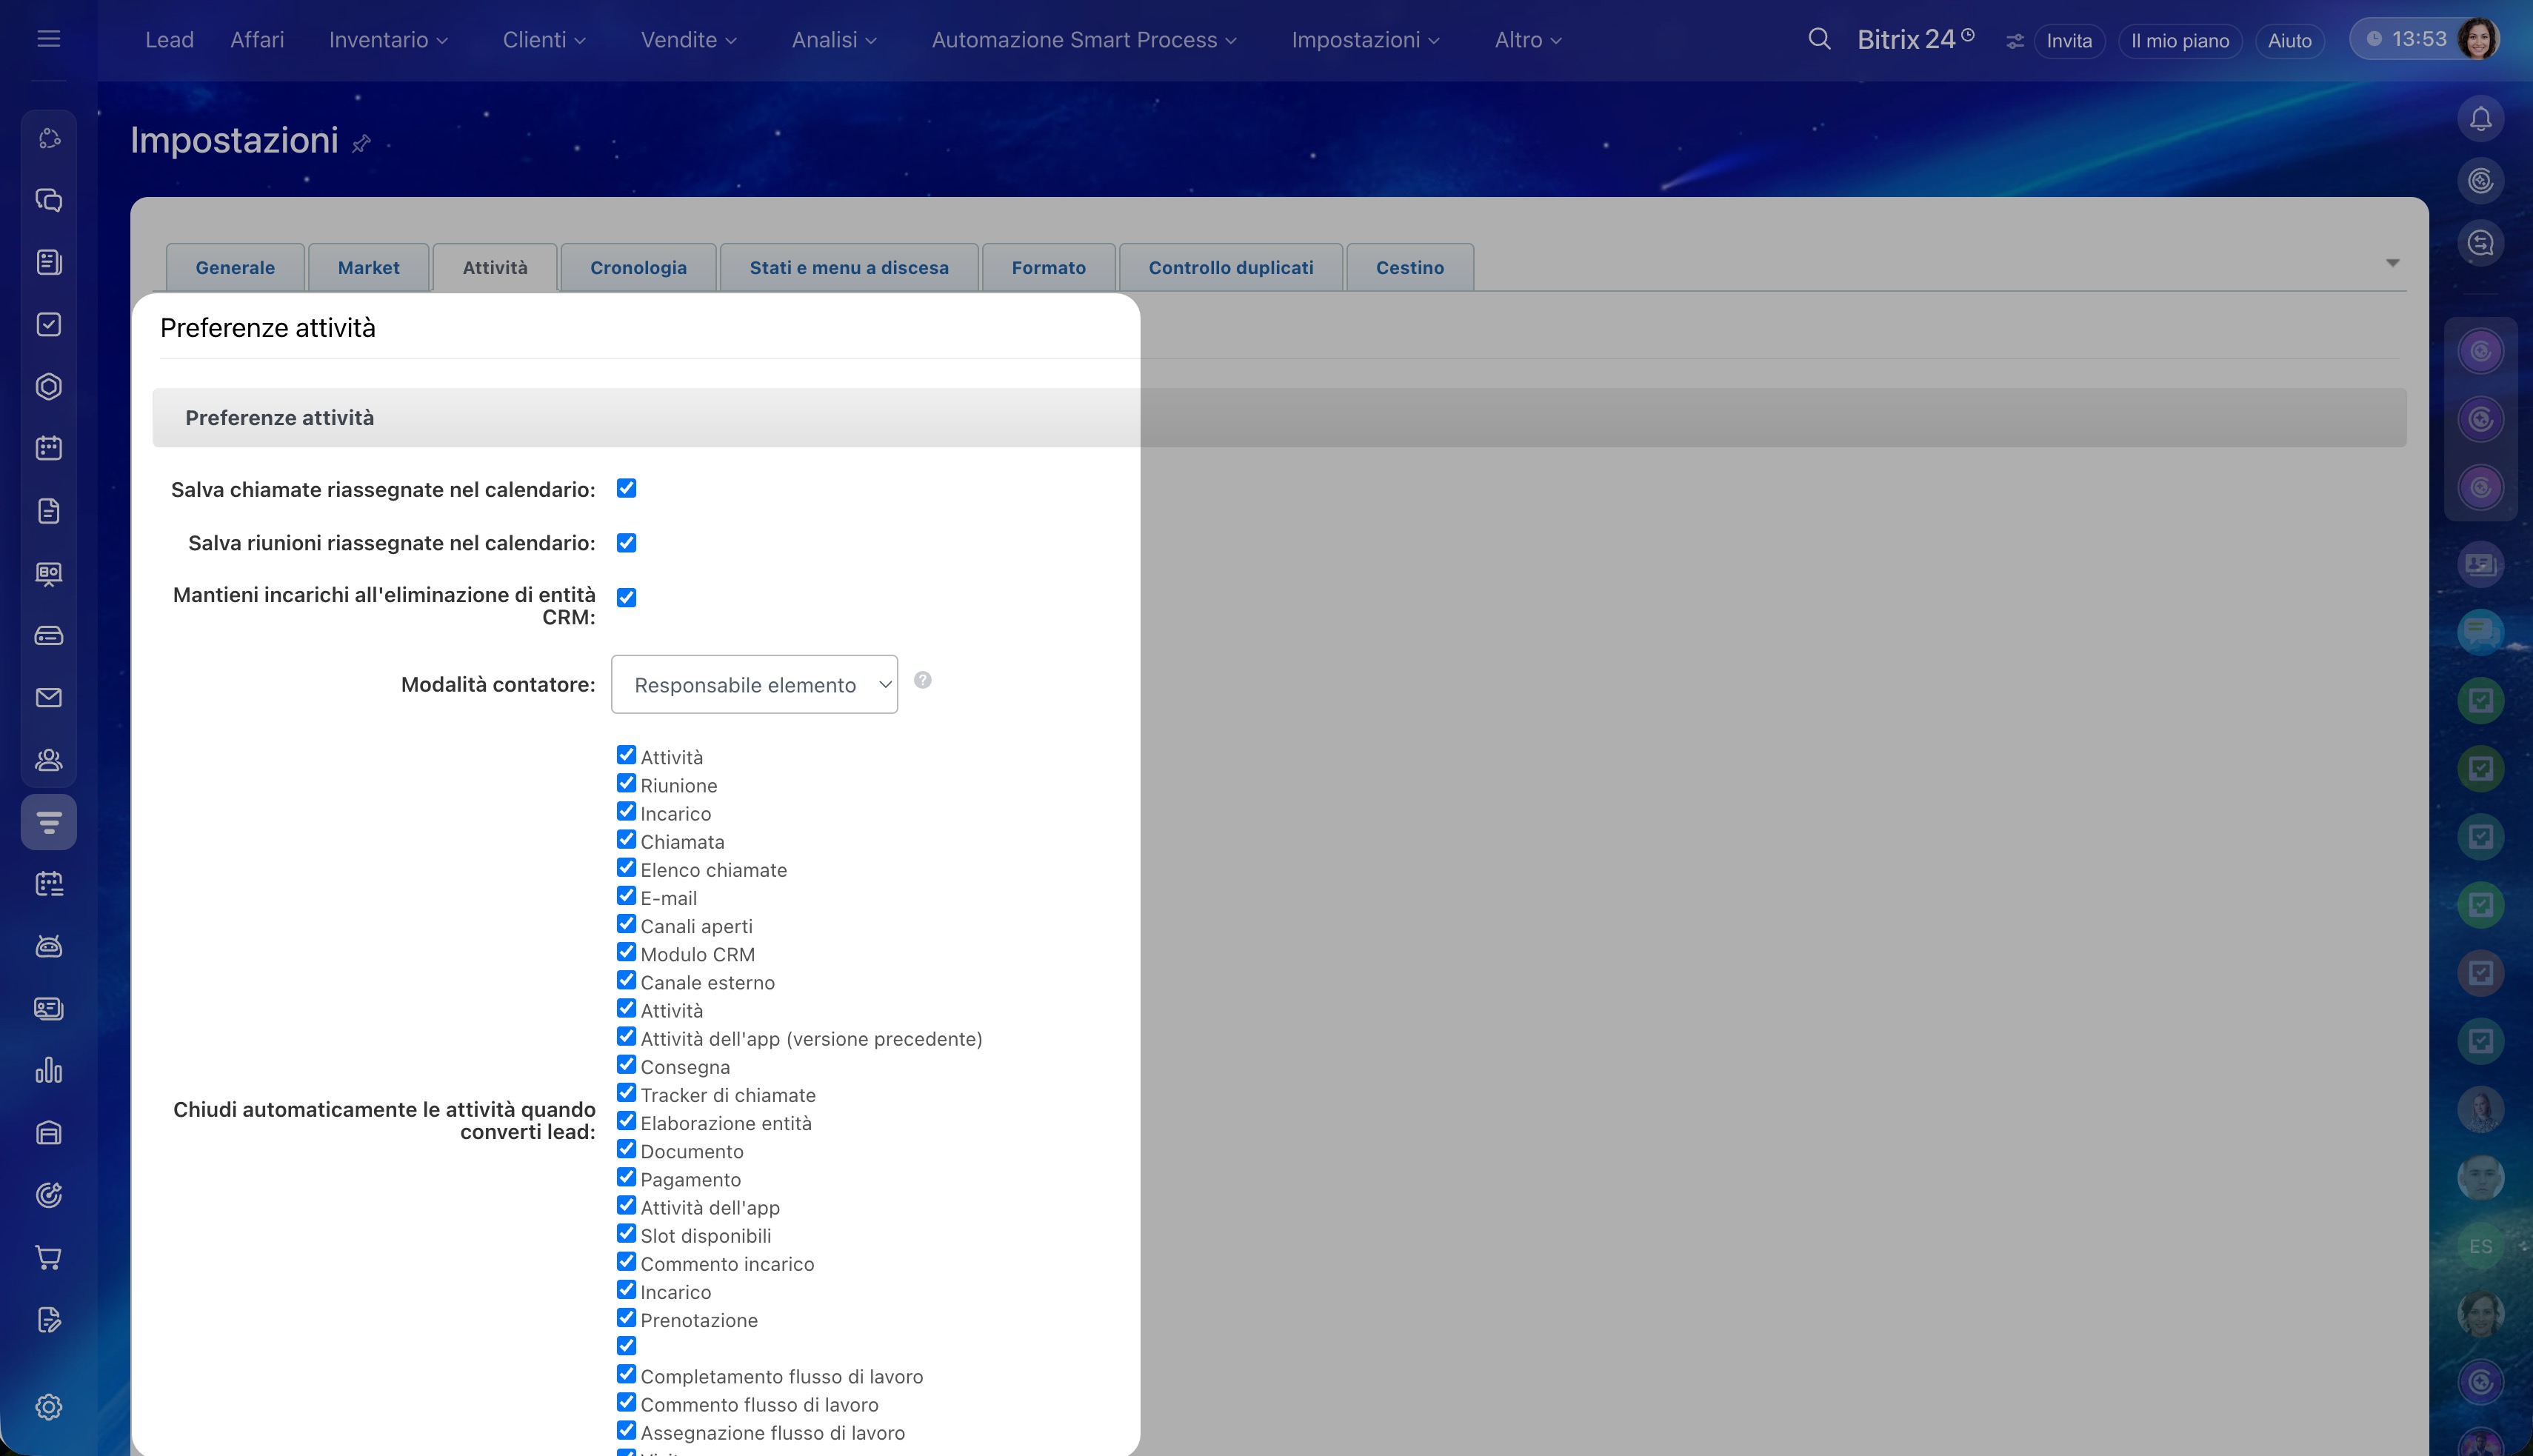
Task: Open the calendar sidebar icon
Action: coord(48,448)
